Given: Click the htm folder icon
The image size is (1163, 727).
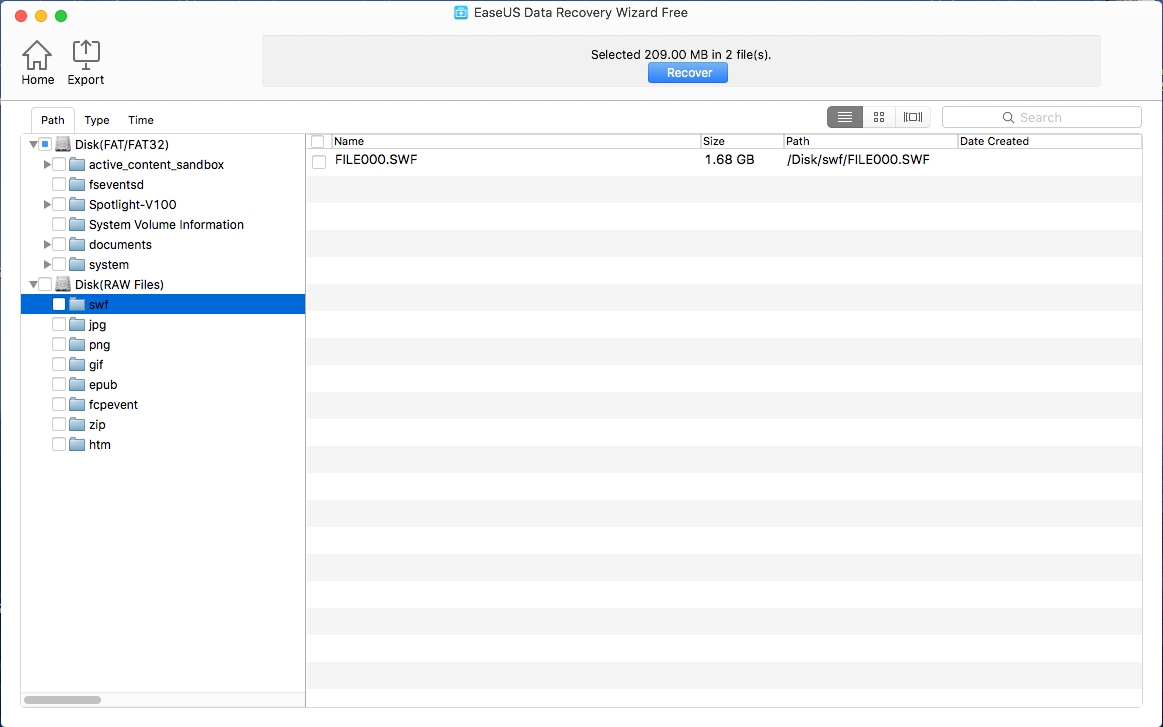Looking at the screenshot, I should point(77,444).
